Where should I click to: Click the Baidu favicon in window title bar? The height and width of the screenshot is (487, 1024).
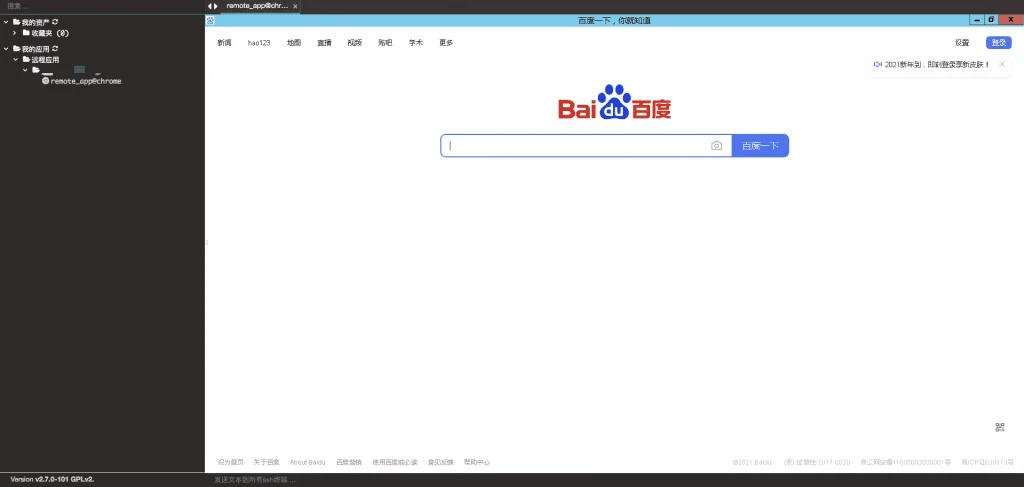[x=210, y=20]
